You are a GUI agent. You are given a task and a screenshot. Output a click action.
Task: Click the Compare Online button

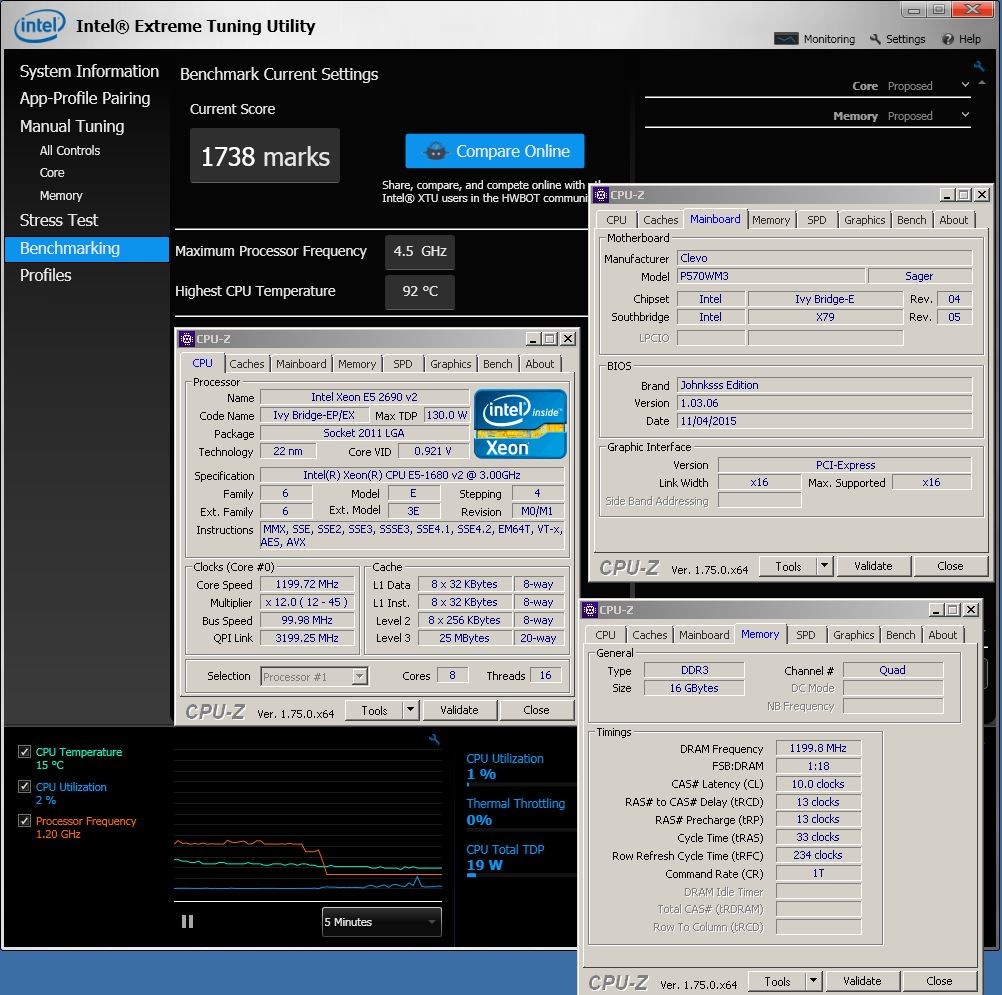pyautogui.click(x=495, y=151)
